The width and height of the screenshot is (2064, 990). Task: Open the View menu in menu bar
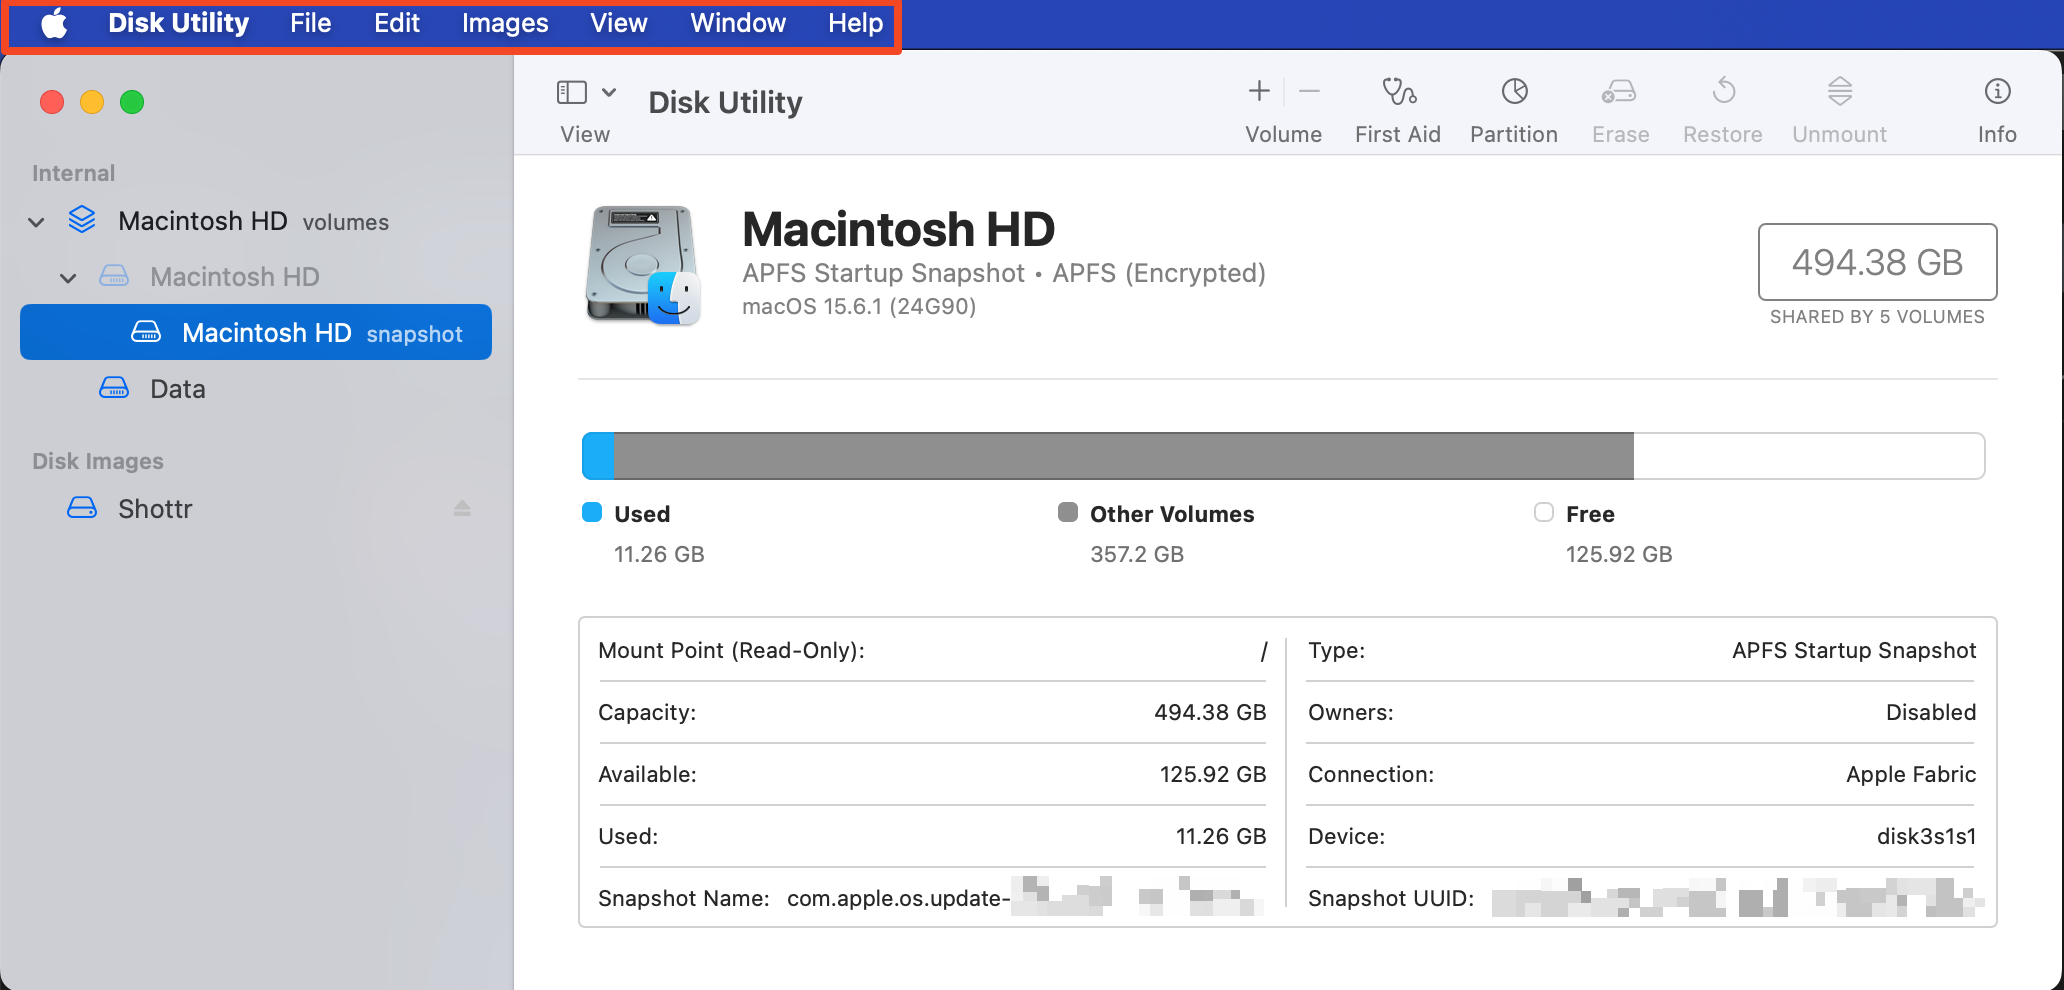point(619,23)
